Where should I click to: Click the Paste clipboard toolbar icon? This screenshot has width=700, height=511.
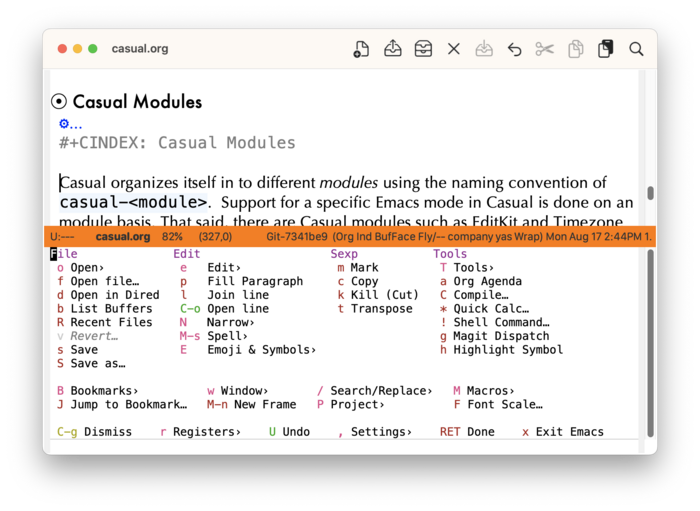click(606, 49)
